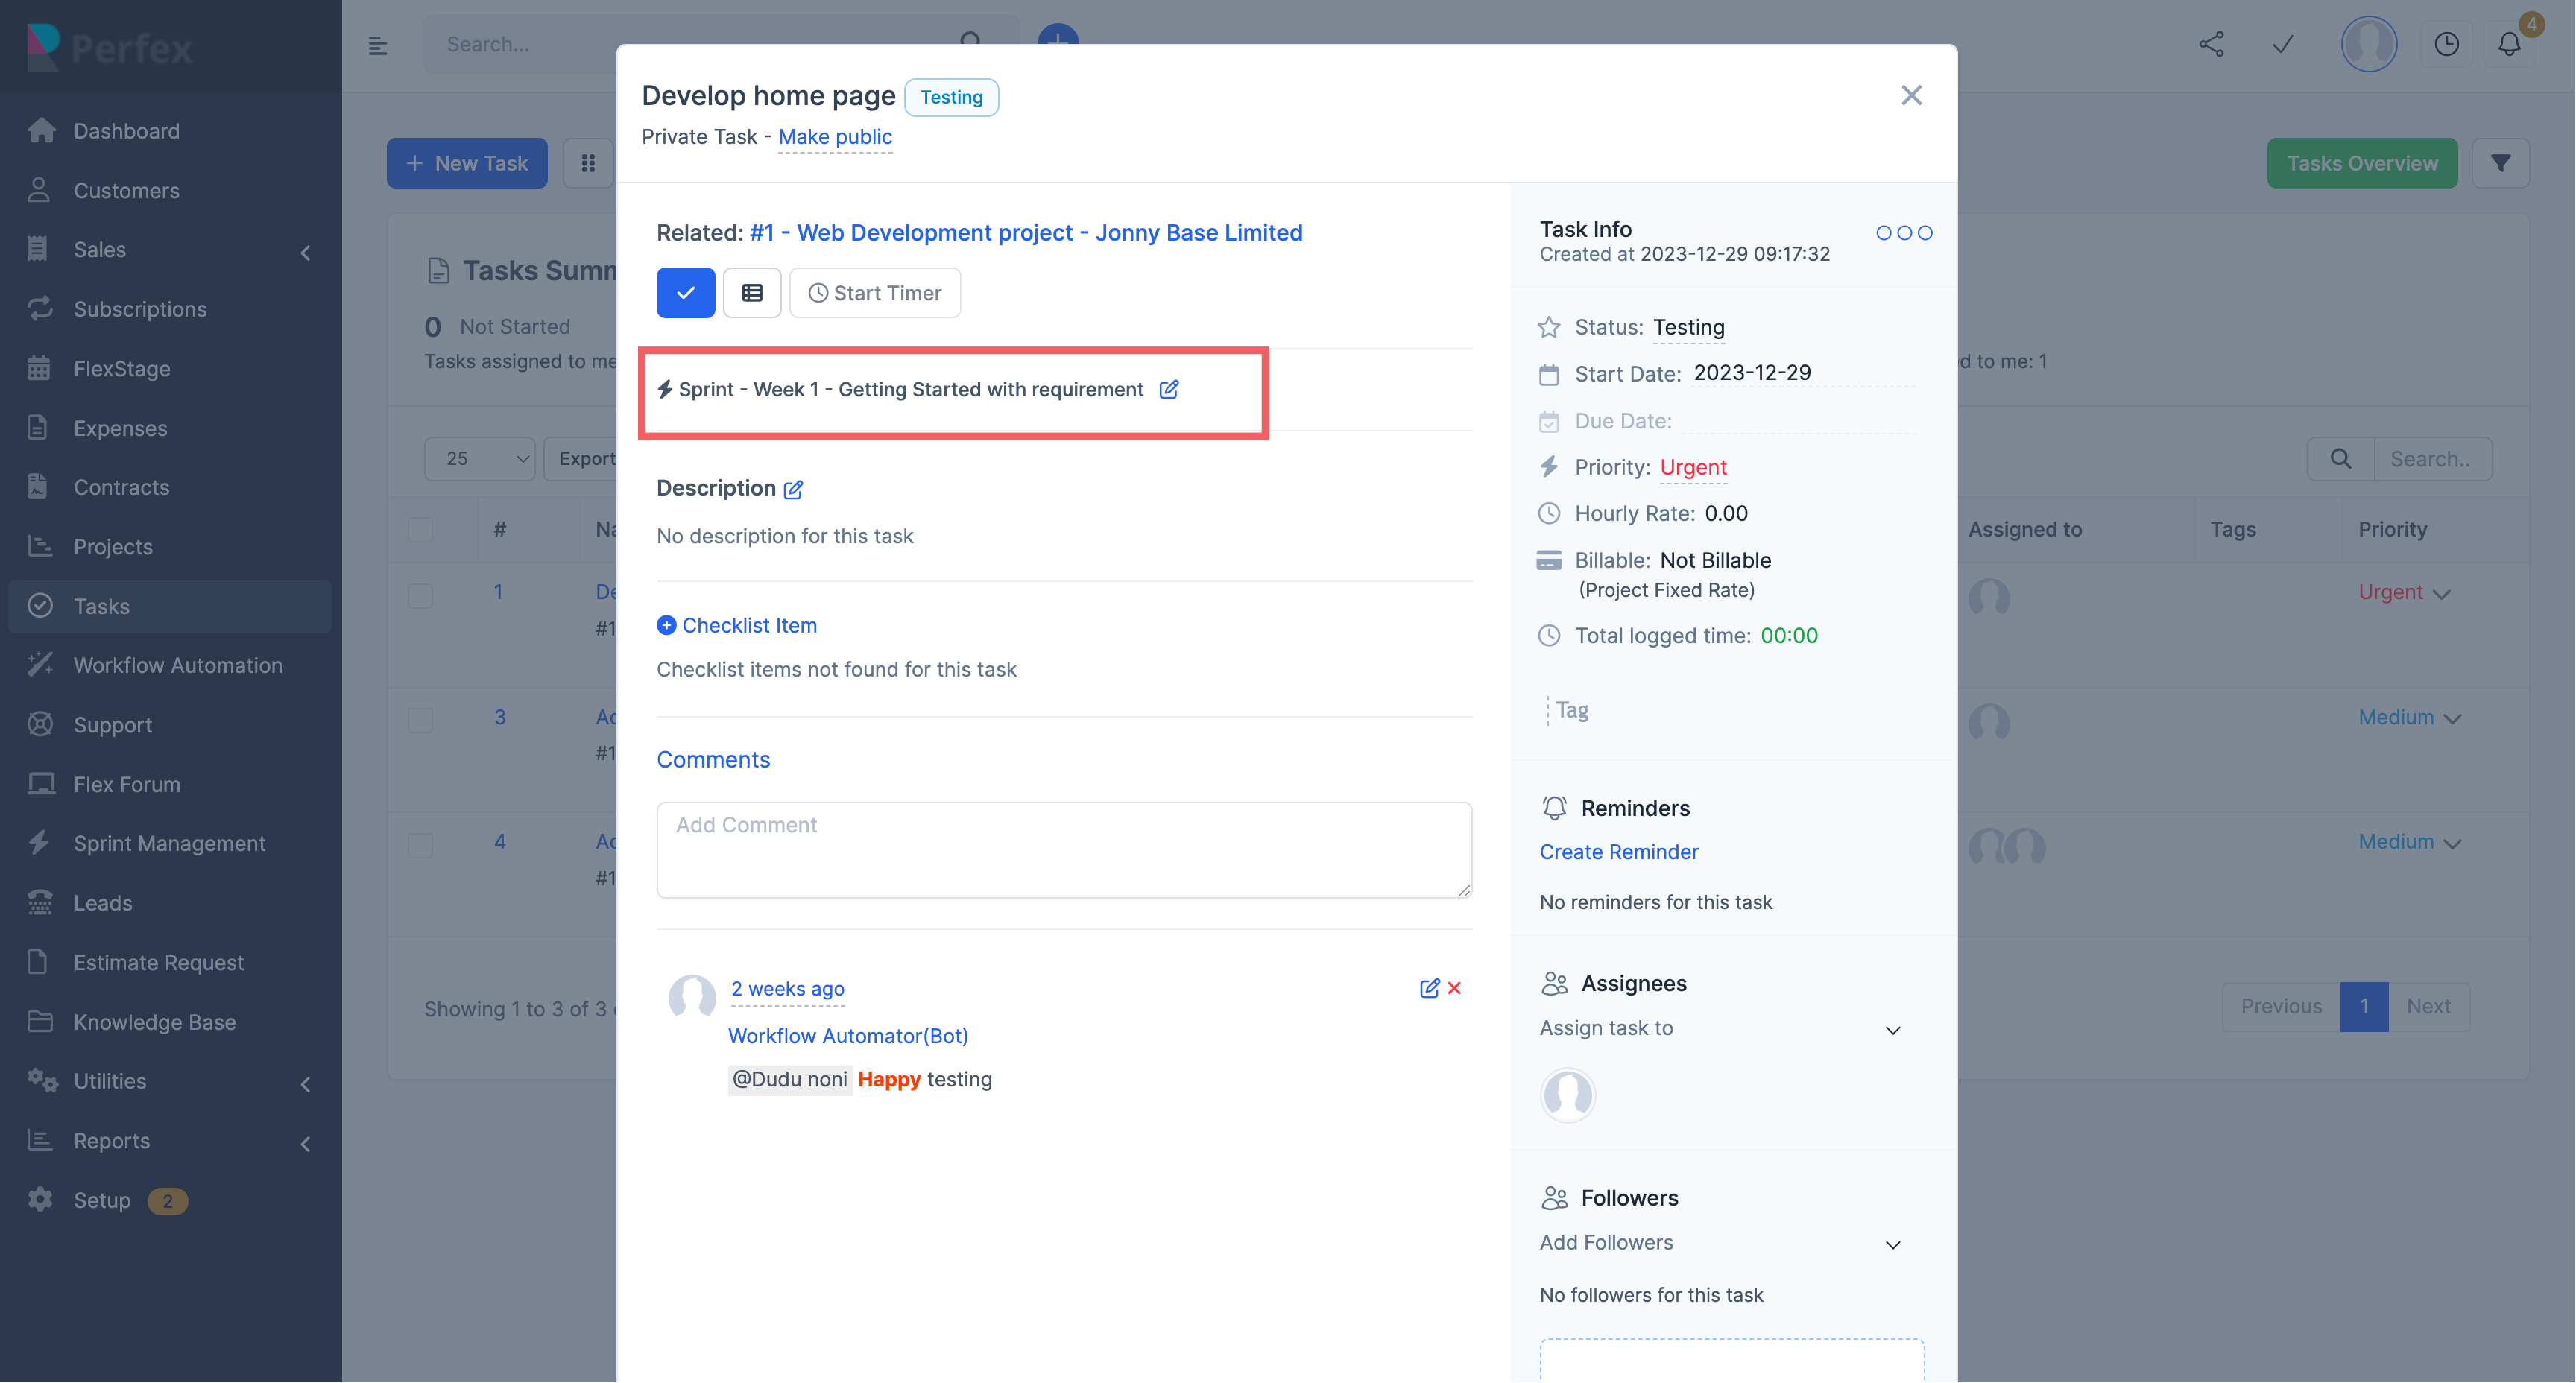Edit the bot comment with pencil icon
Viewport: 2576px width, 1383px height.
click(1429, 988)
